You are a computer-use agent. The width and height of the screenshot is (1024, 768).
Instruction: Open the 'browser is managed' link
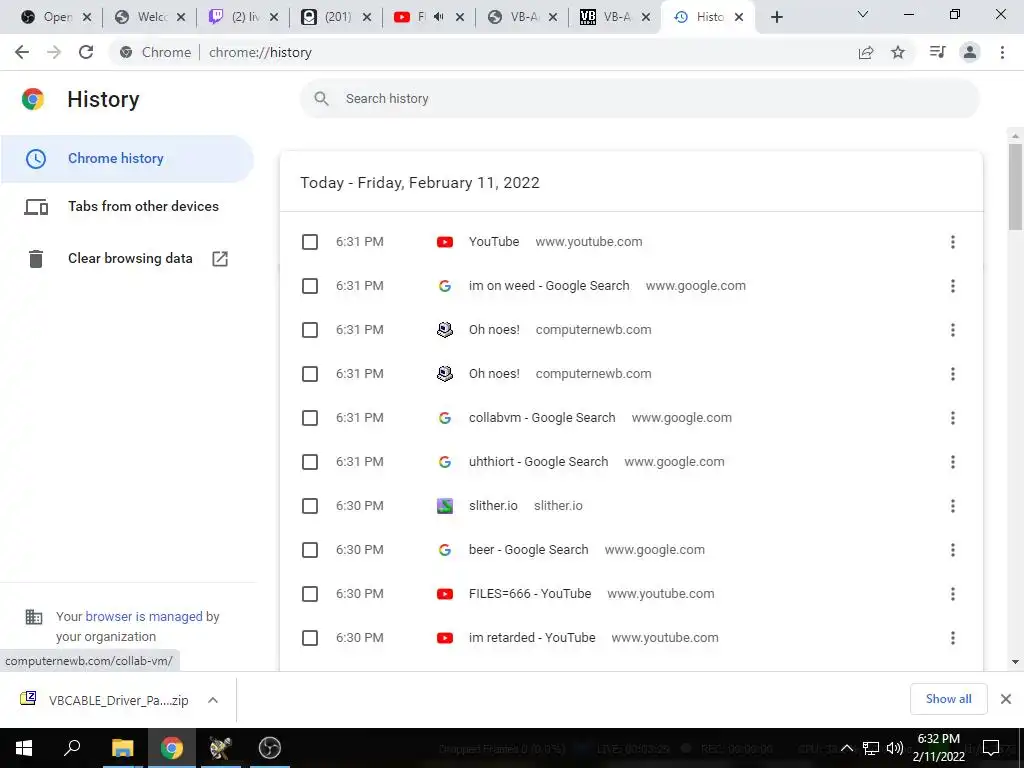(x=144, y=616)
